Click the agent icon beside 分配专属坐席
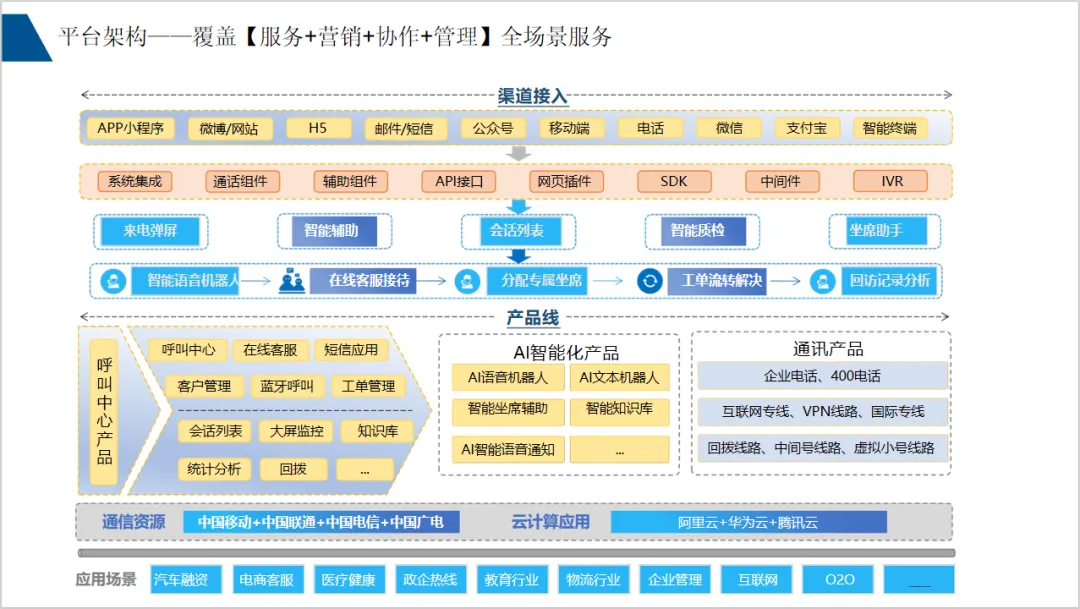Screen dimensions: 1080x609 tap(467, 281)
